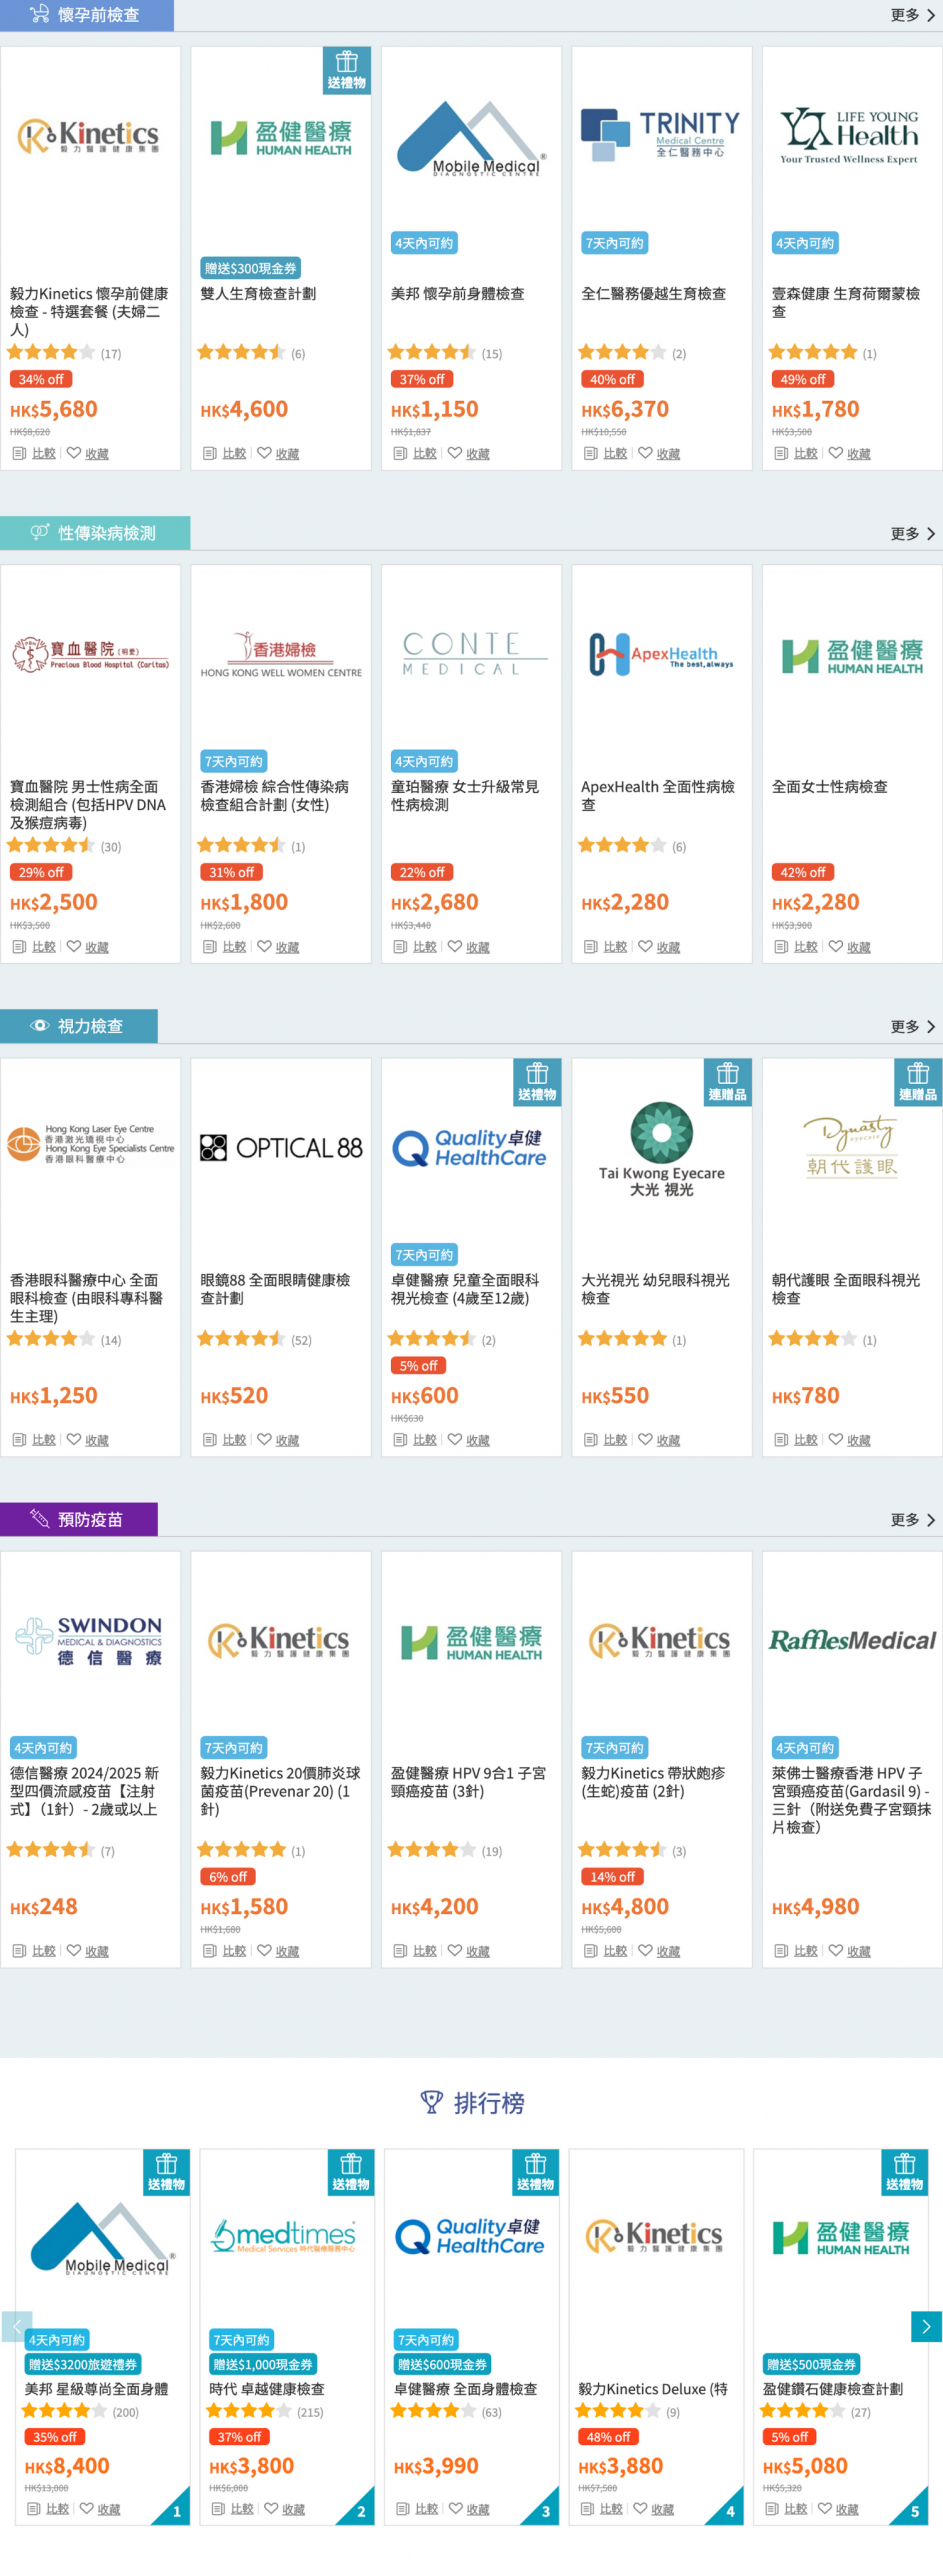Click compare icon for 美邦 星級尊尚全面身體 ranking card
Screen dimensions: 943x2560
tap(34, 2508)
